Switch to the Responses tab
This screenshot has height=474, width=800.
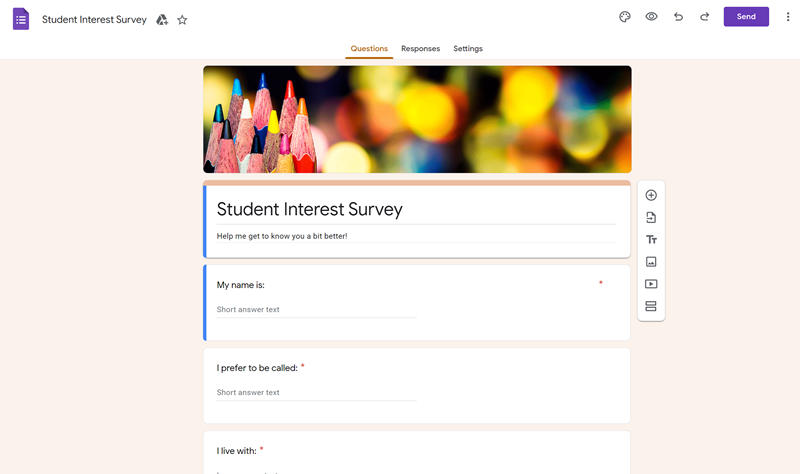[420, 48]
